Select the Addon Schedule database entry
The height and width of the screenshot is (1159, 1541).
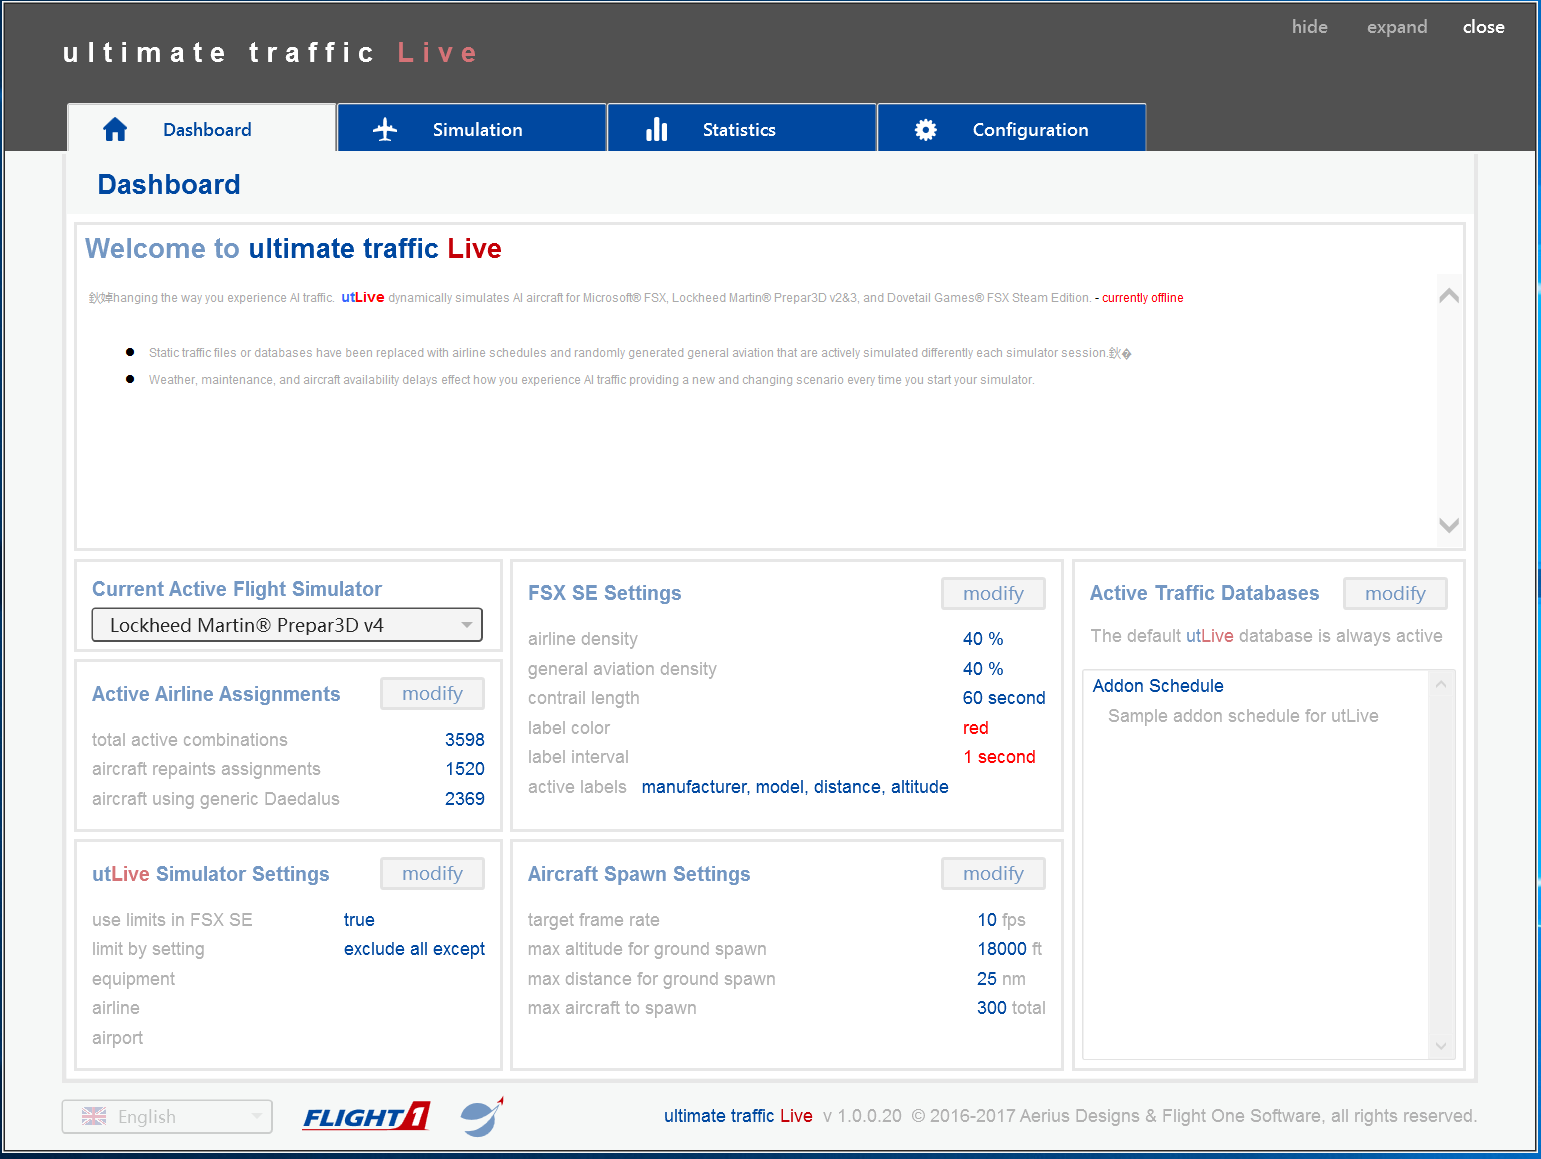(1158, 686)
